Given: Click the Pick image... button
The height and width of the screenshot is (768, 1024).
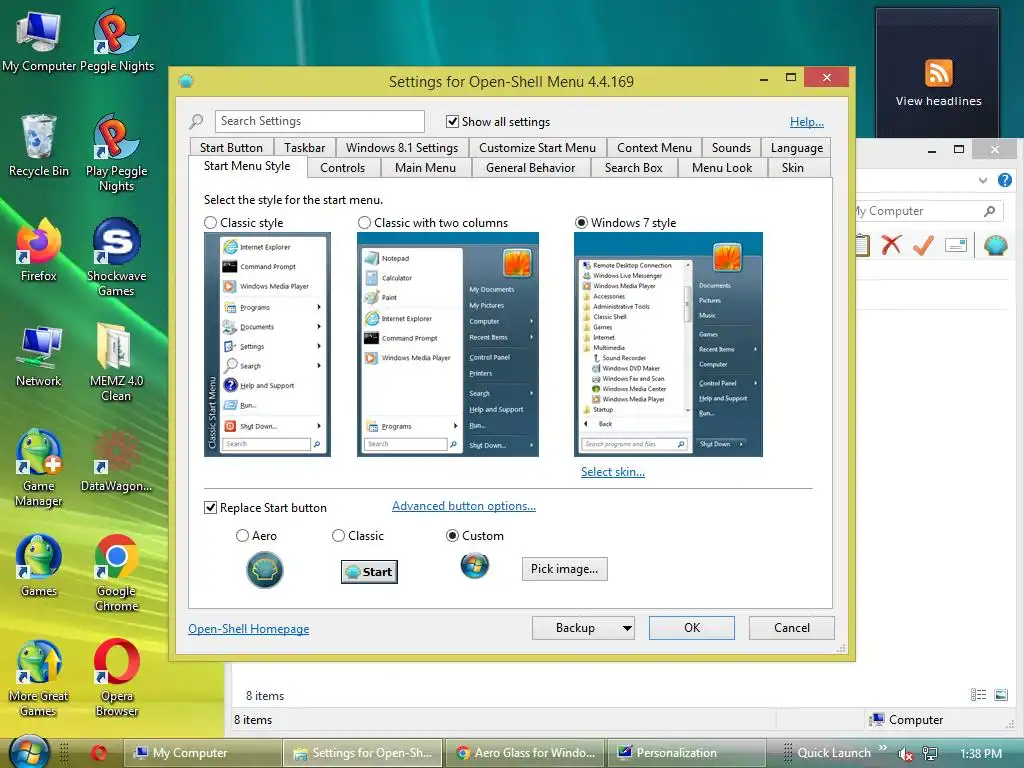Looking at the screenshot, I should pyautogui.click(x=564, y=569).
